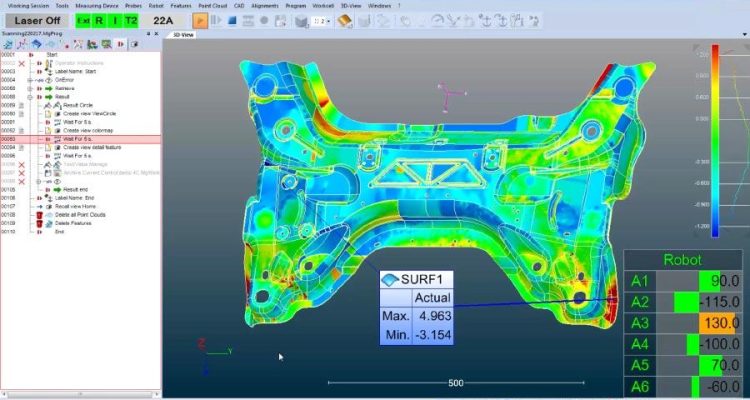Click the blue Stop program button
This screenshot has height=400, width=750.
click(x=232, y=21)
